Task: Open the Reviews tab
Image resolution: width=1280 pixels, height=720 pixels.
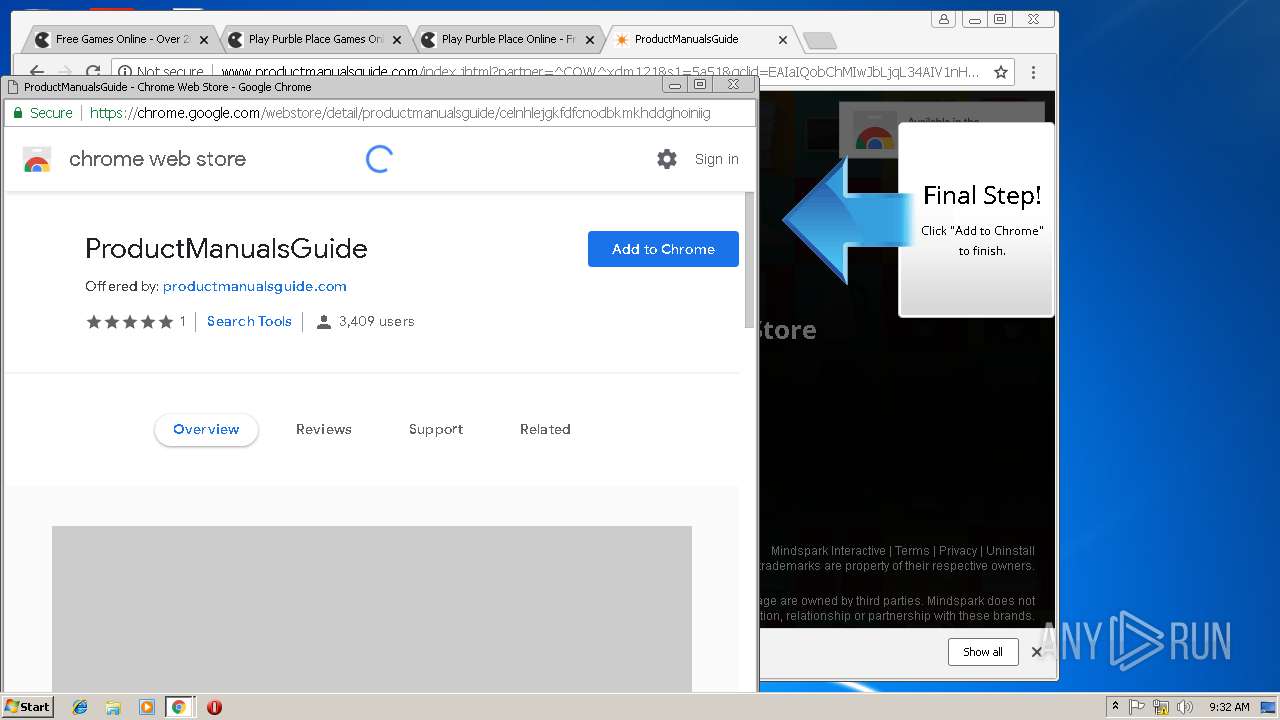Action: pyautogui.click(x=324, y=430)
